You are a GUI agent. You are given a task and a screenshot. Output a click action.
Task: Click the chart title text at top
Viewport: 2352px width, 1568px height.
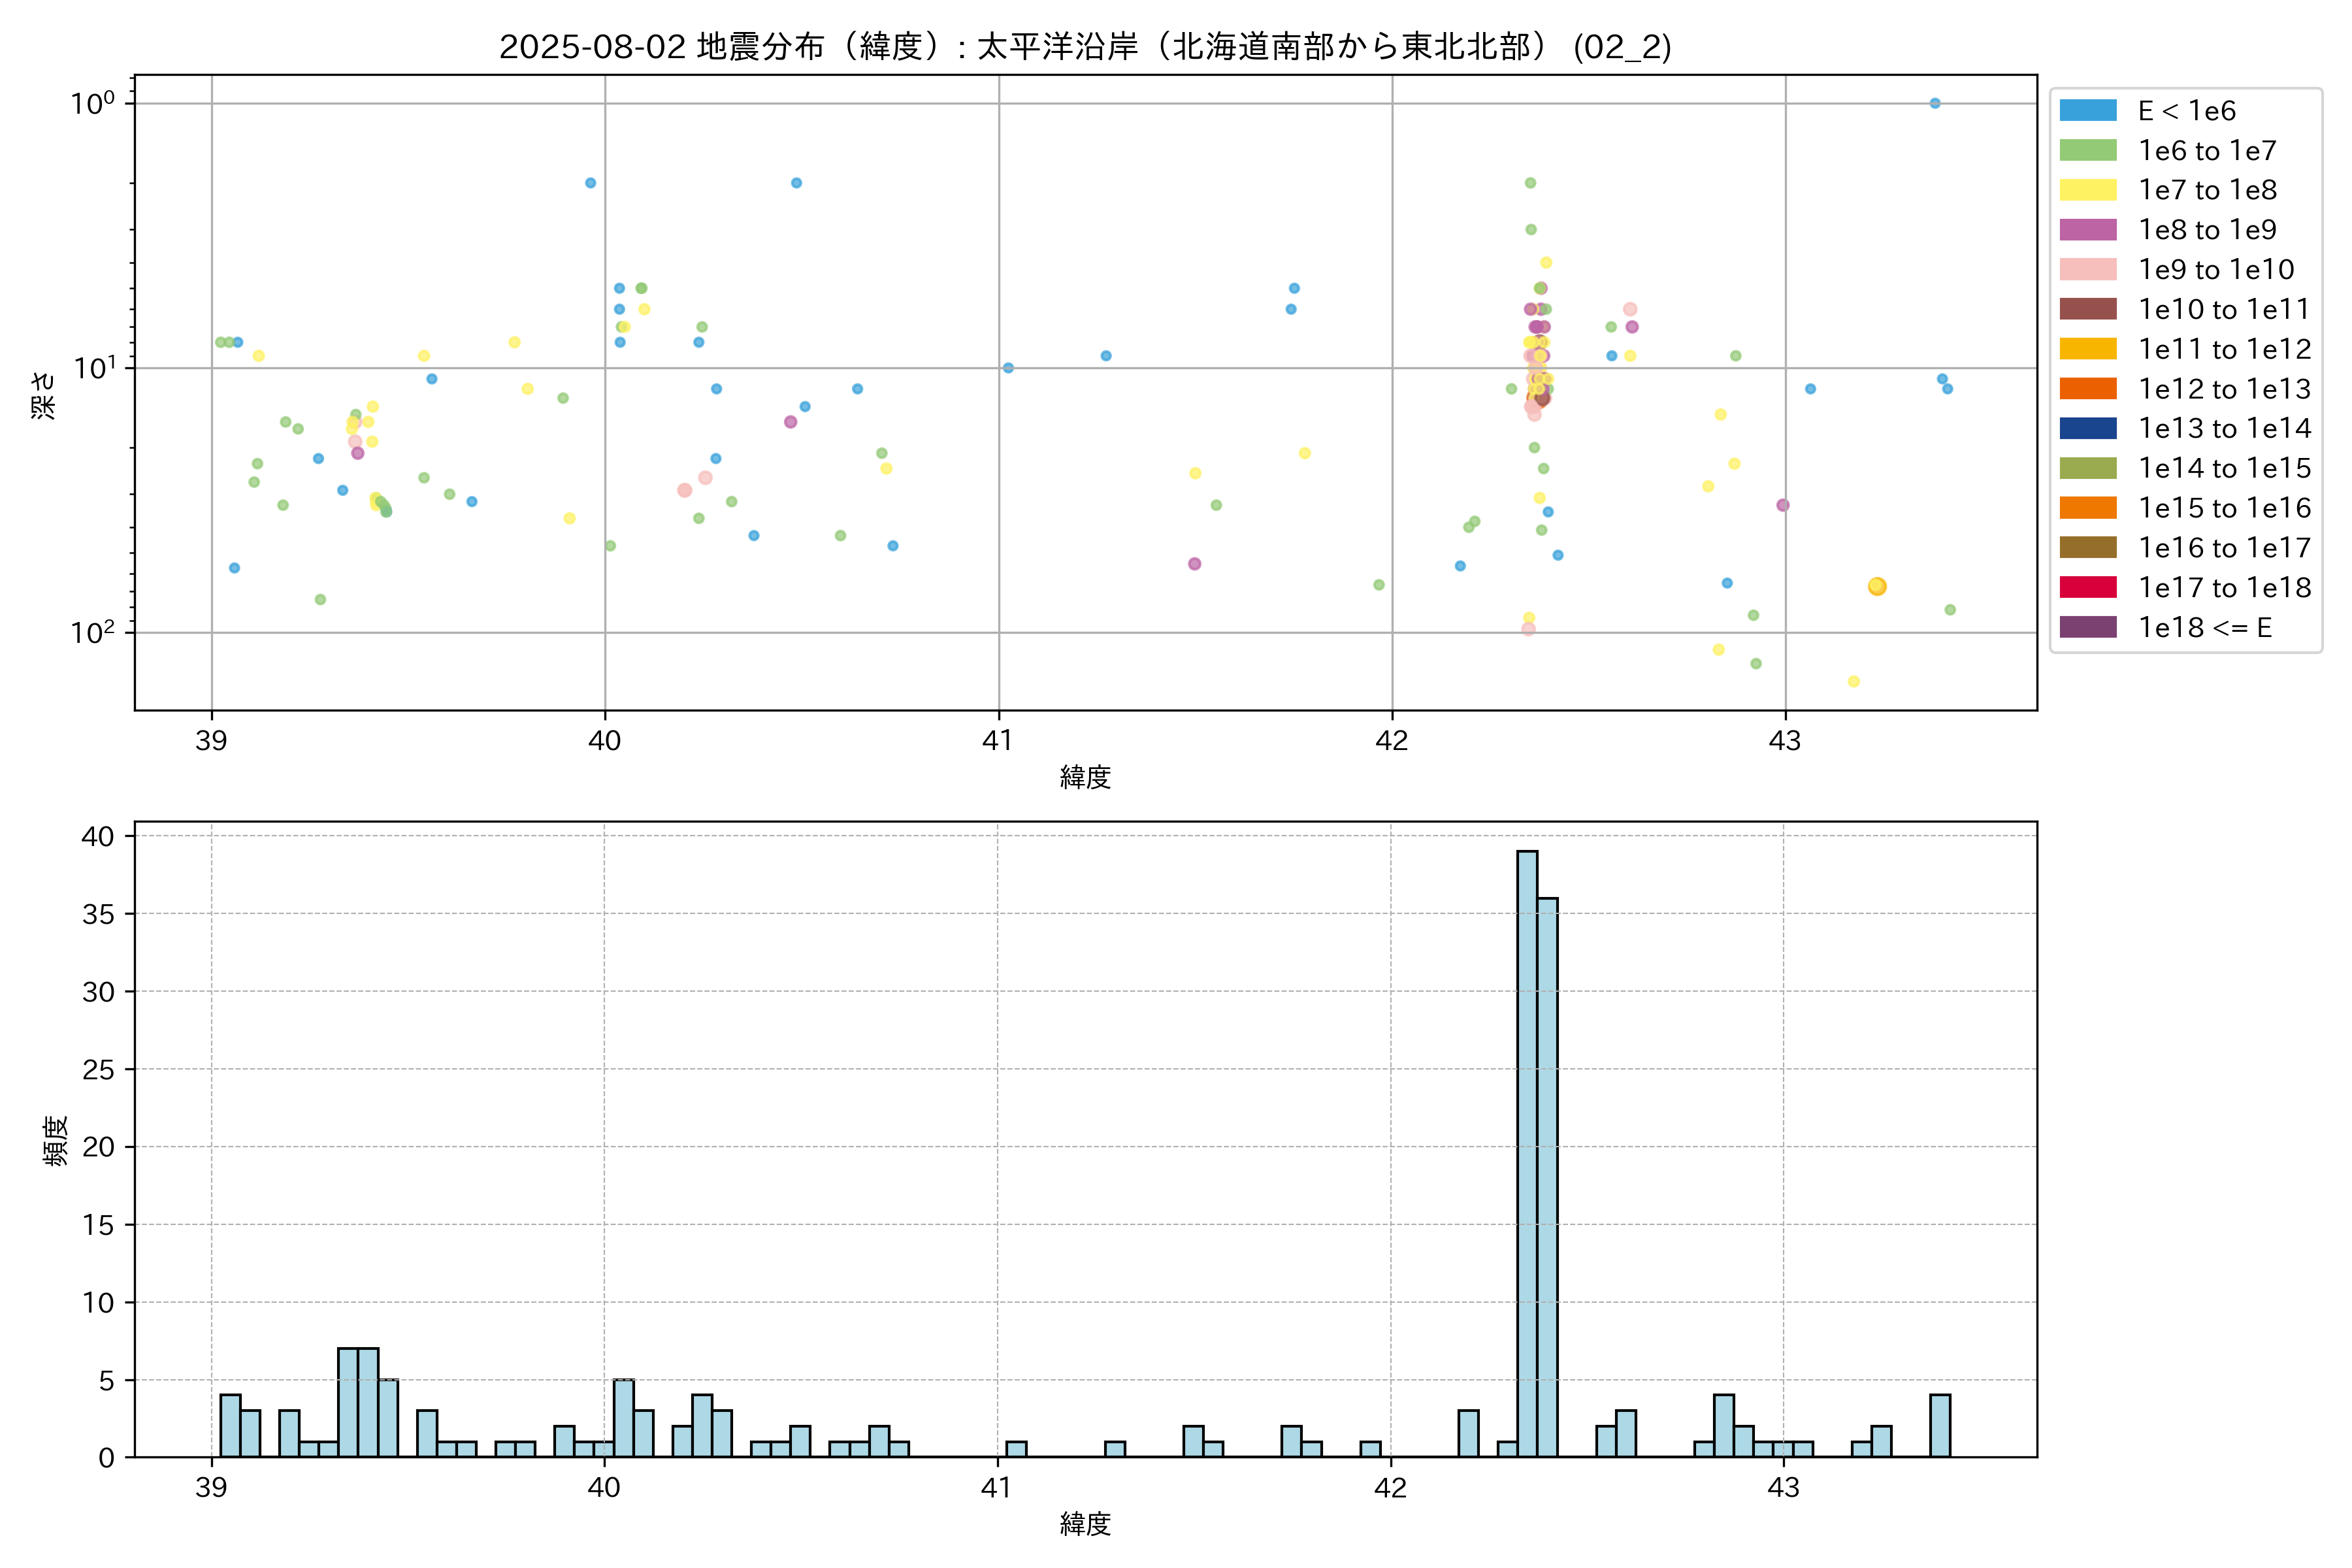click(x=1085, y=46)
